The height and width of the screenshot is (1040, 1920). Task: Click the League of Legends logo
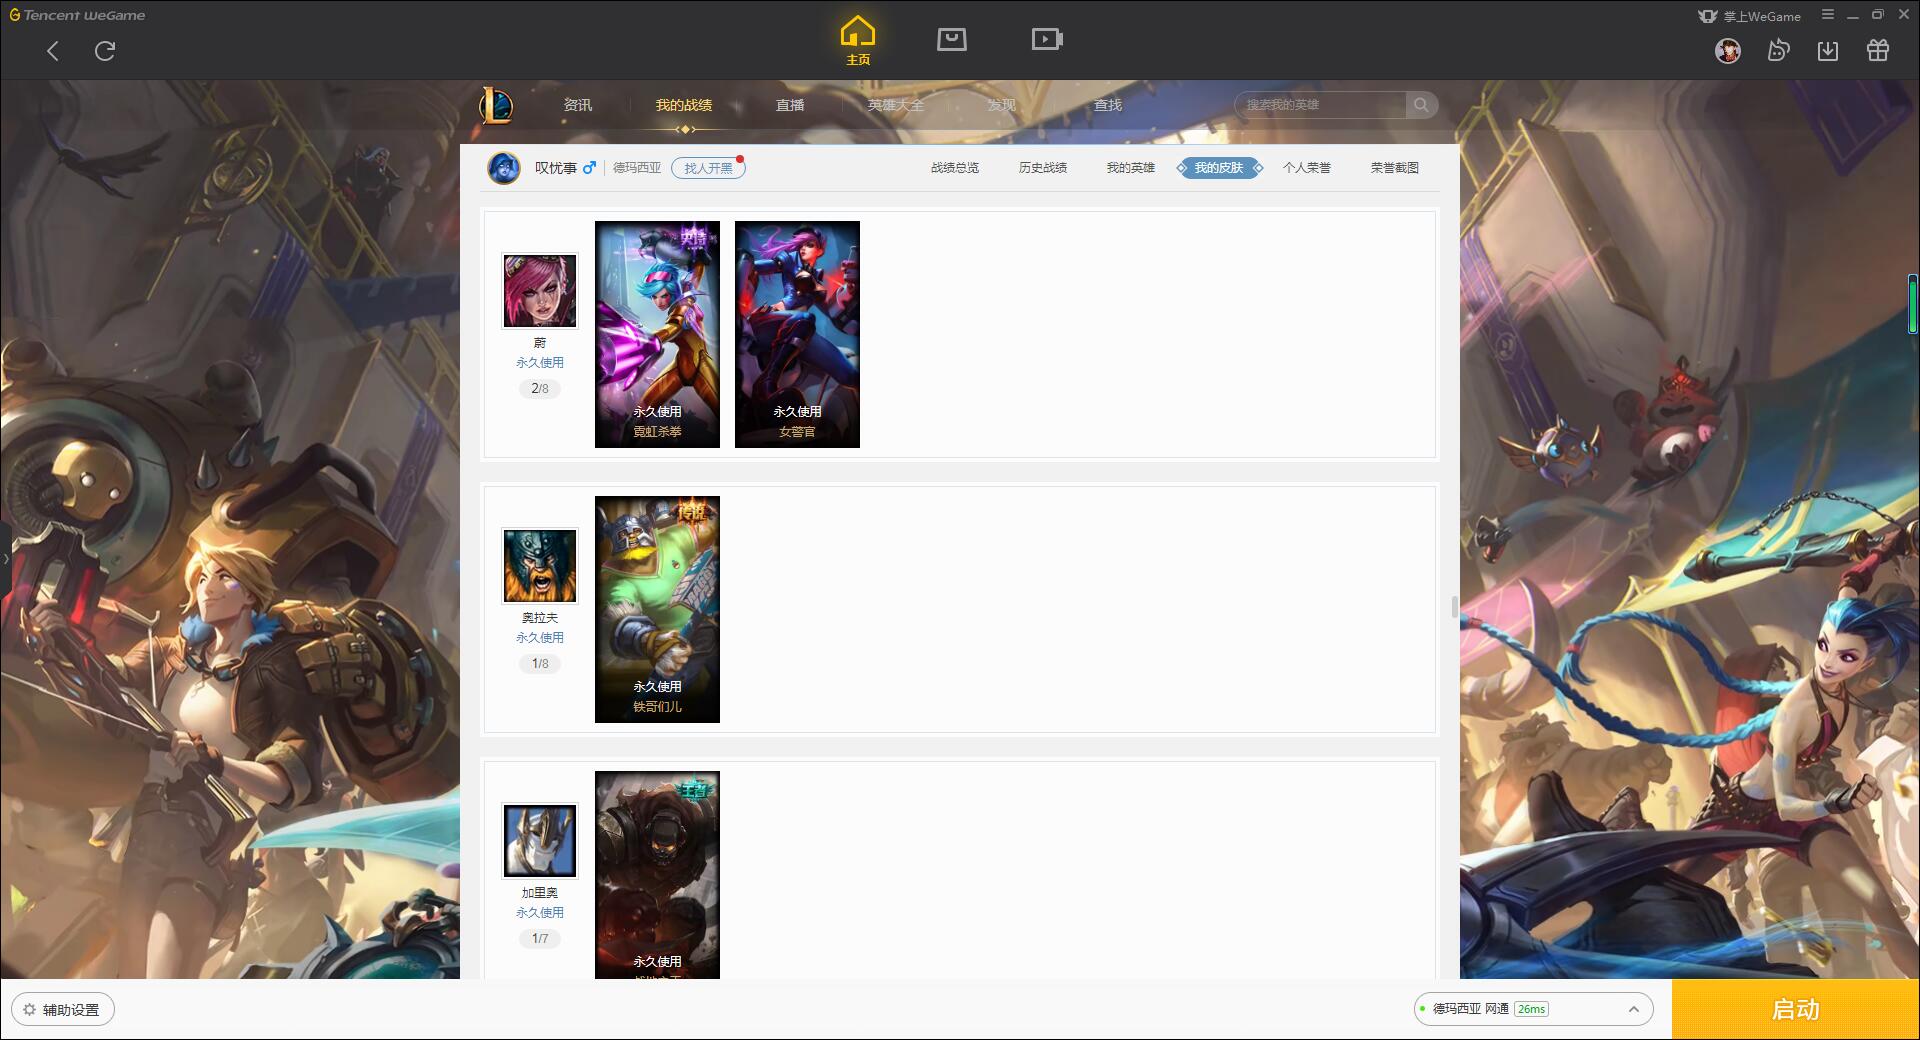(x=496, y=105)
